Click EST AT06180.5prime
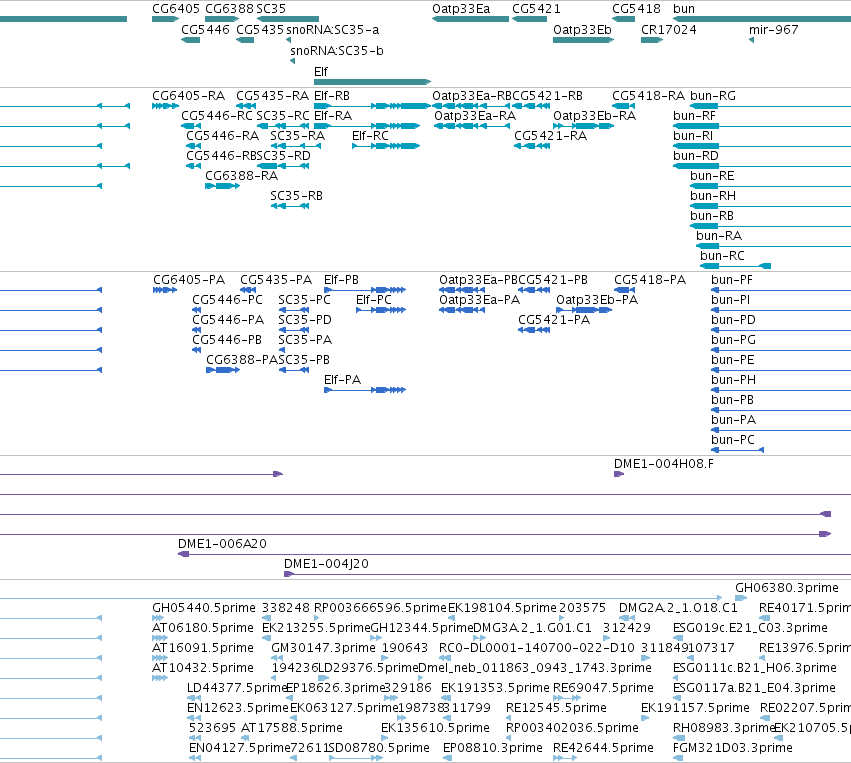The width and height of the screenshot is (851, 763). tap(160, 638)
